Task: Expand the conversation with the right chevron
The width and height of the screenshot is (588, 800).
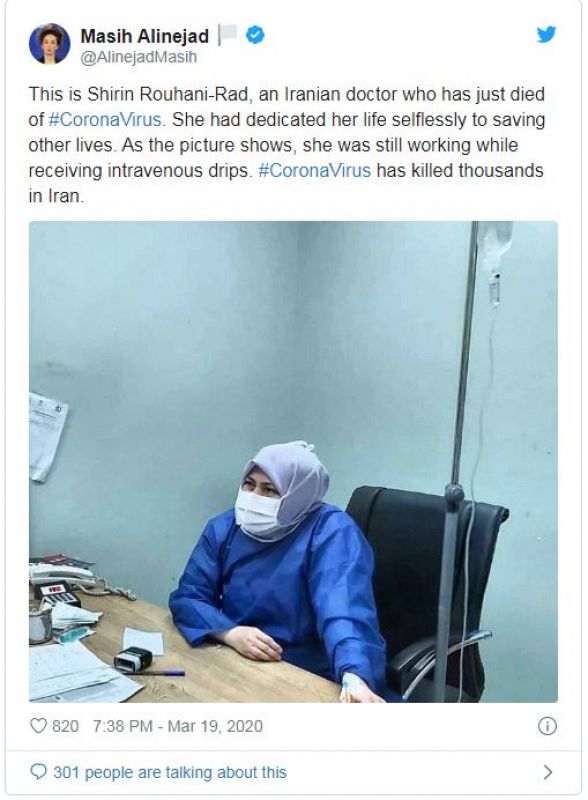Action: pyautogui.click(x=548, y=772)
